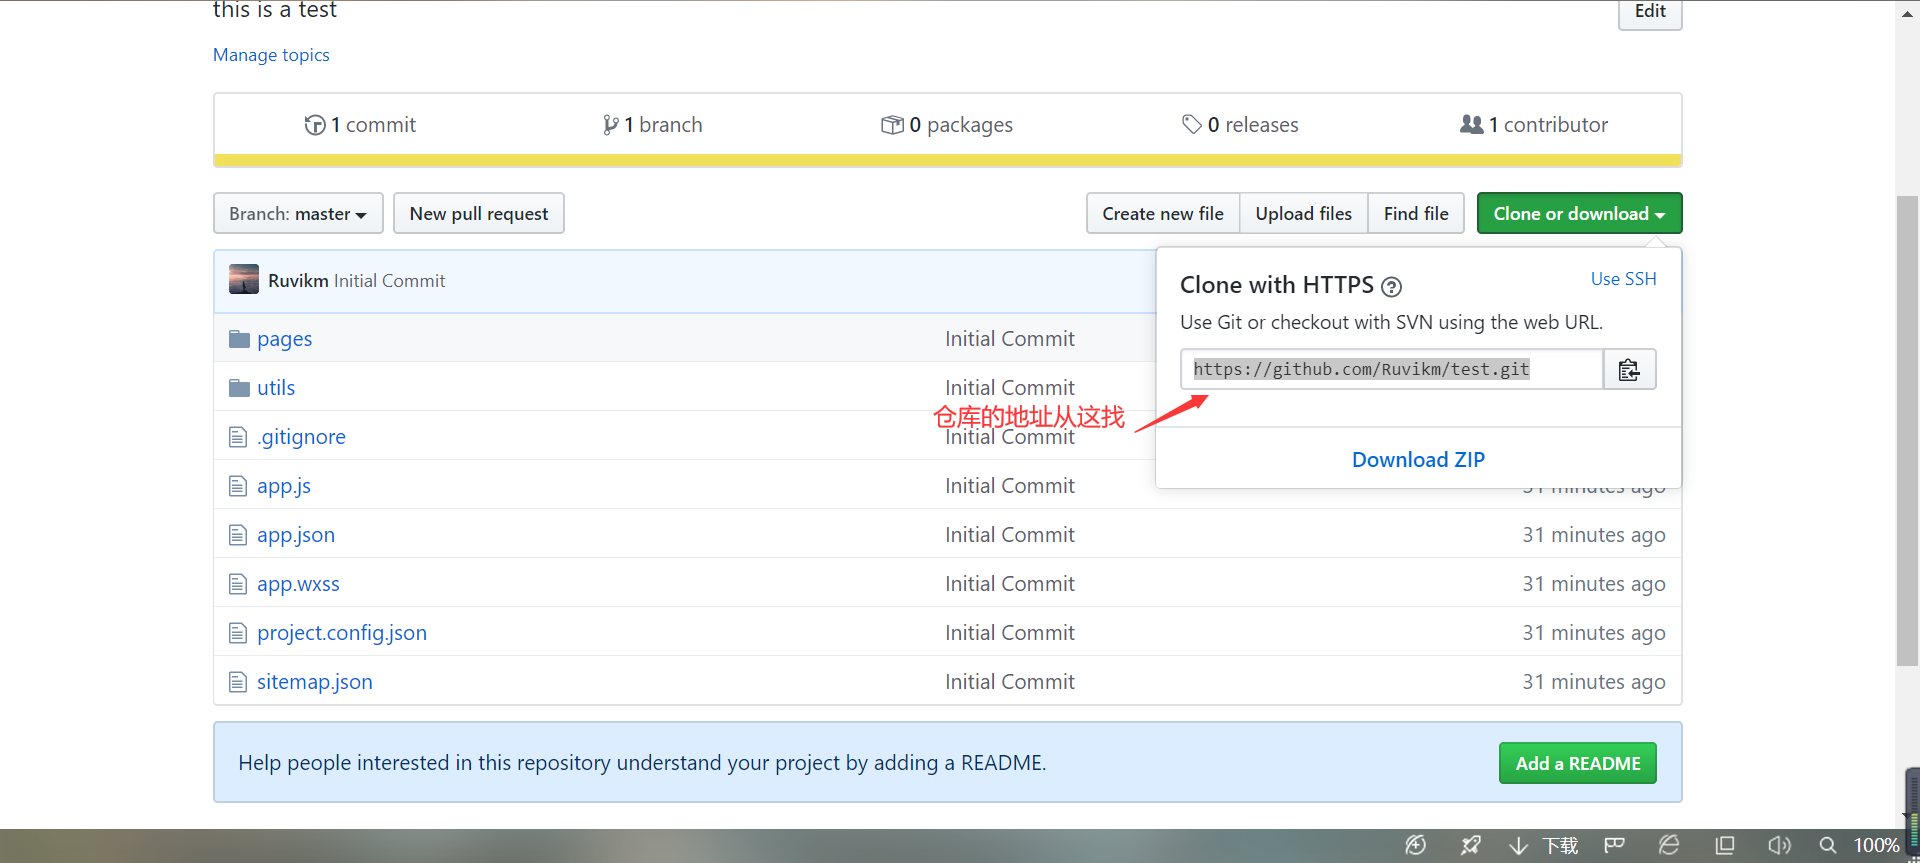Click the window tiling icon in status bar
This screenshot has height=863, width=1920.
tap(1725, 845)
